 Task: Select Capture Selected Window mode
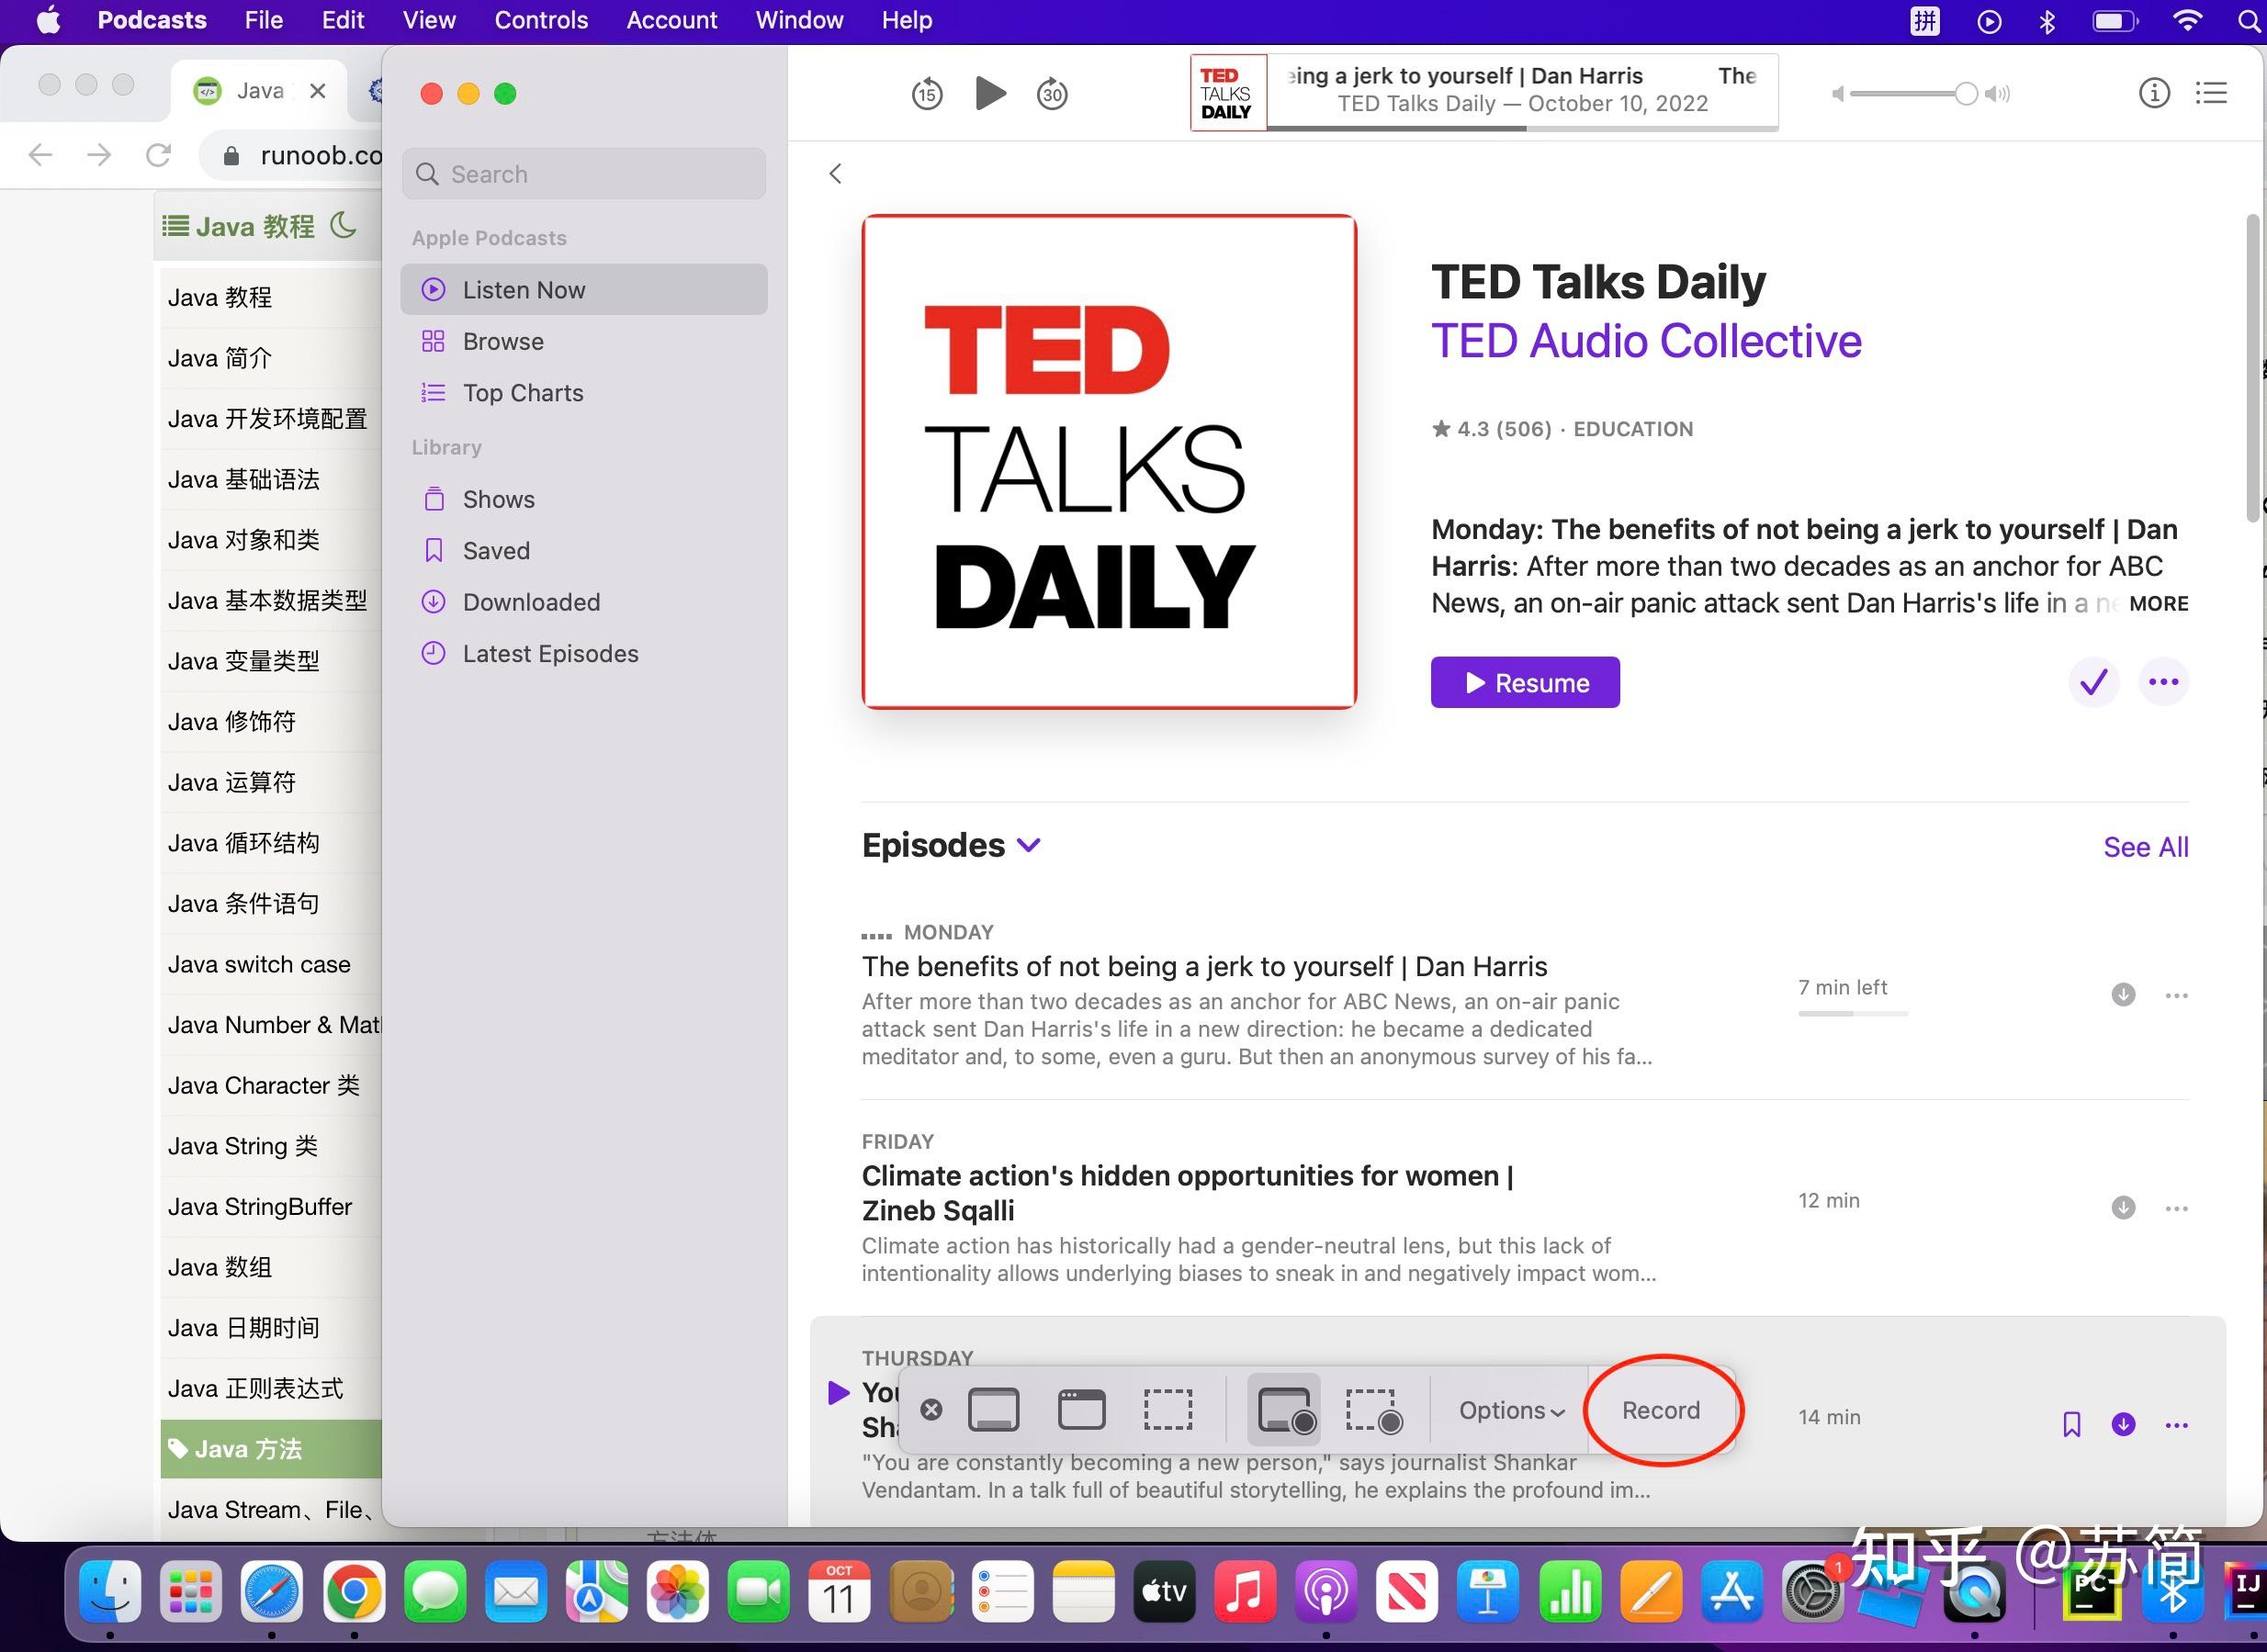[1081, 1410]
